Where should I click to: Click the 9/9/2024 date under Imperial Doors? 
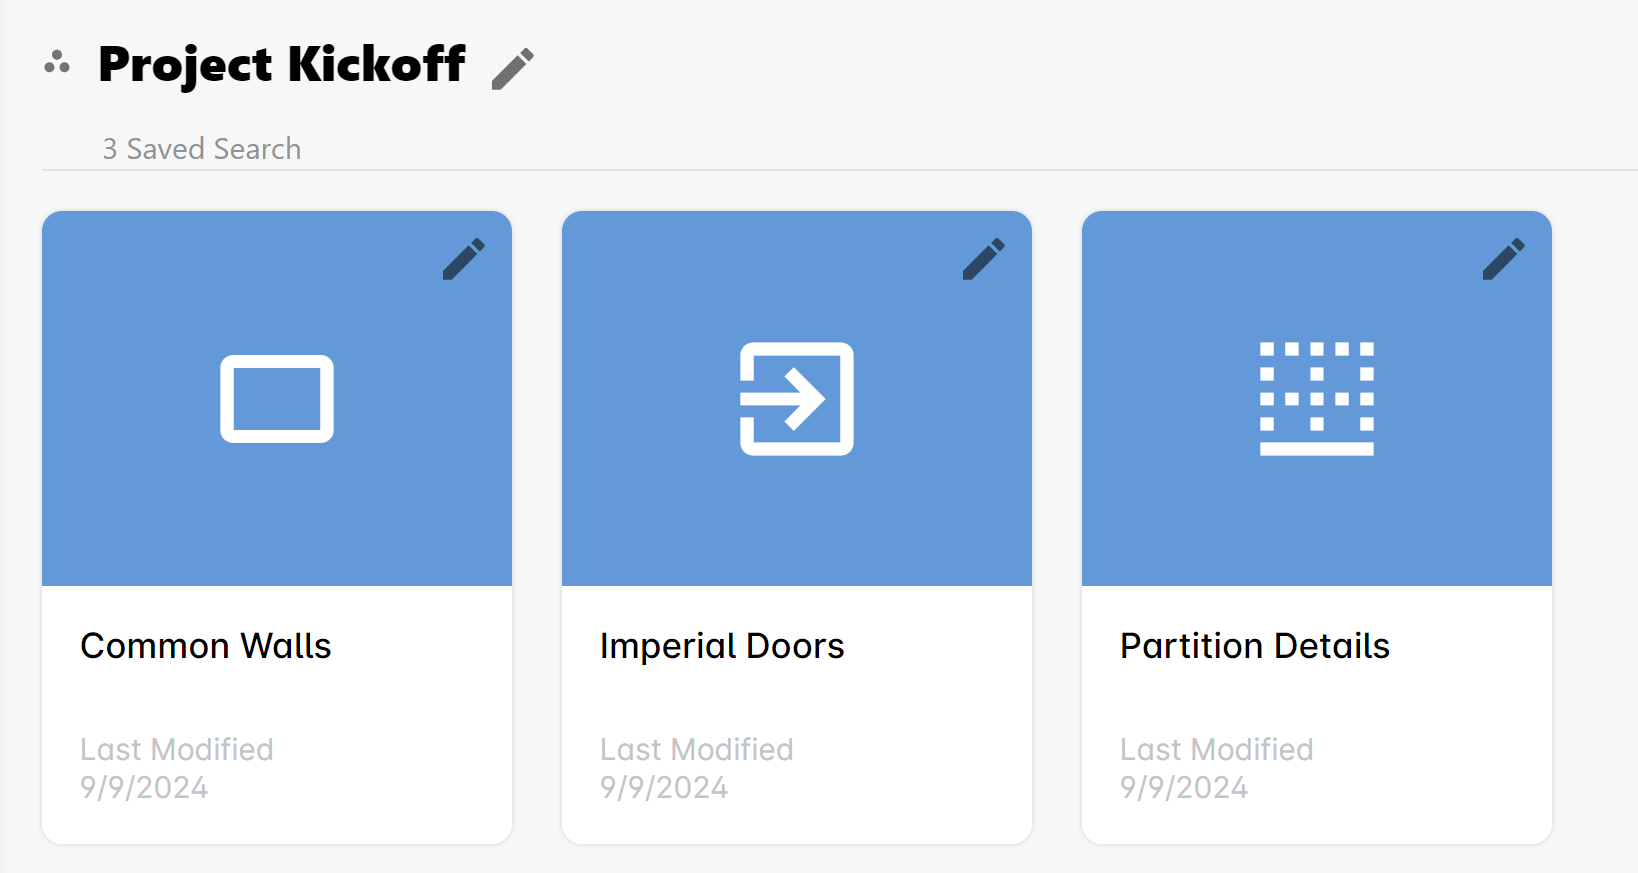click(x=664, y=788)
